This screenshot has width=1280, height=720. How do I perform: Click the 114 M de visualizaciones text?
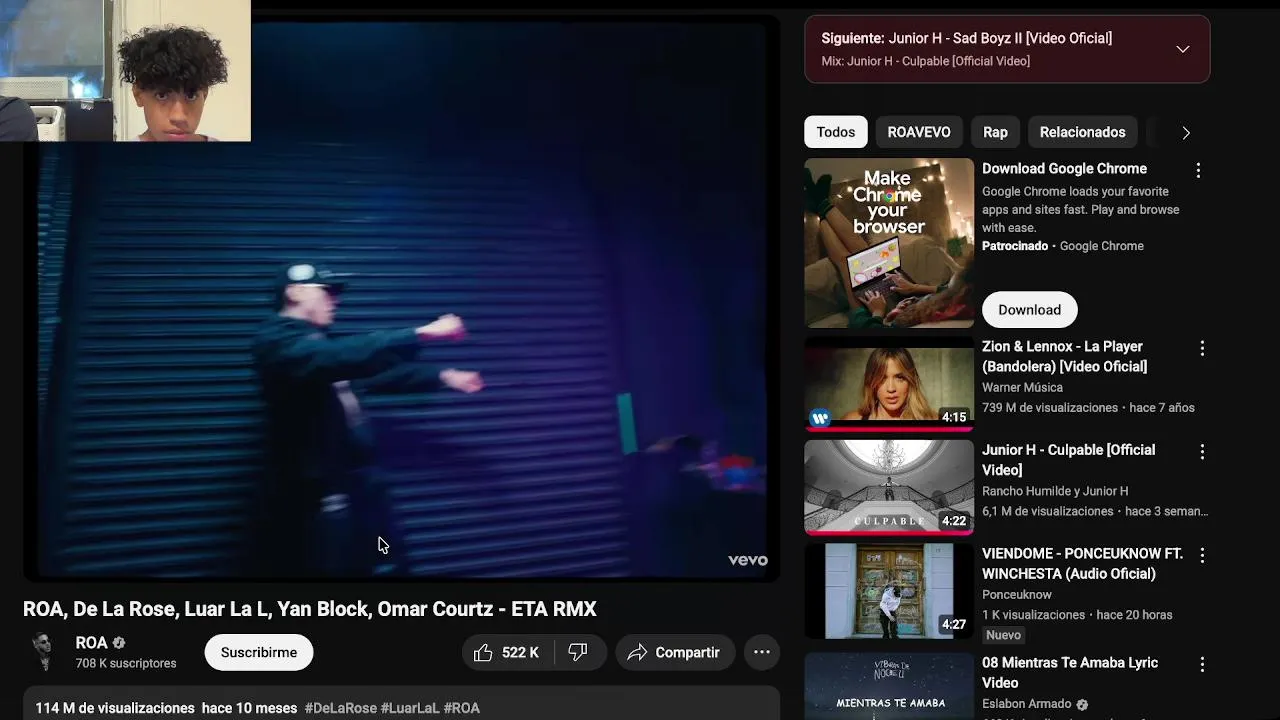(115, 708)
